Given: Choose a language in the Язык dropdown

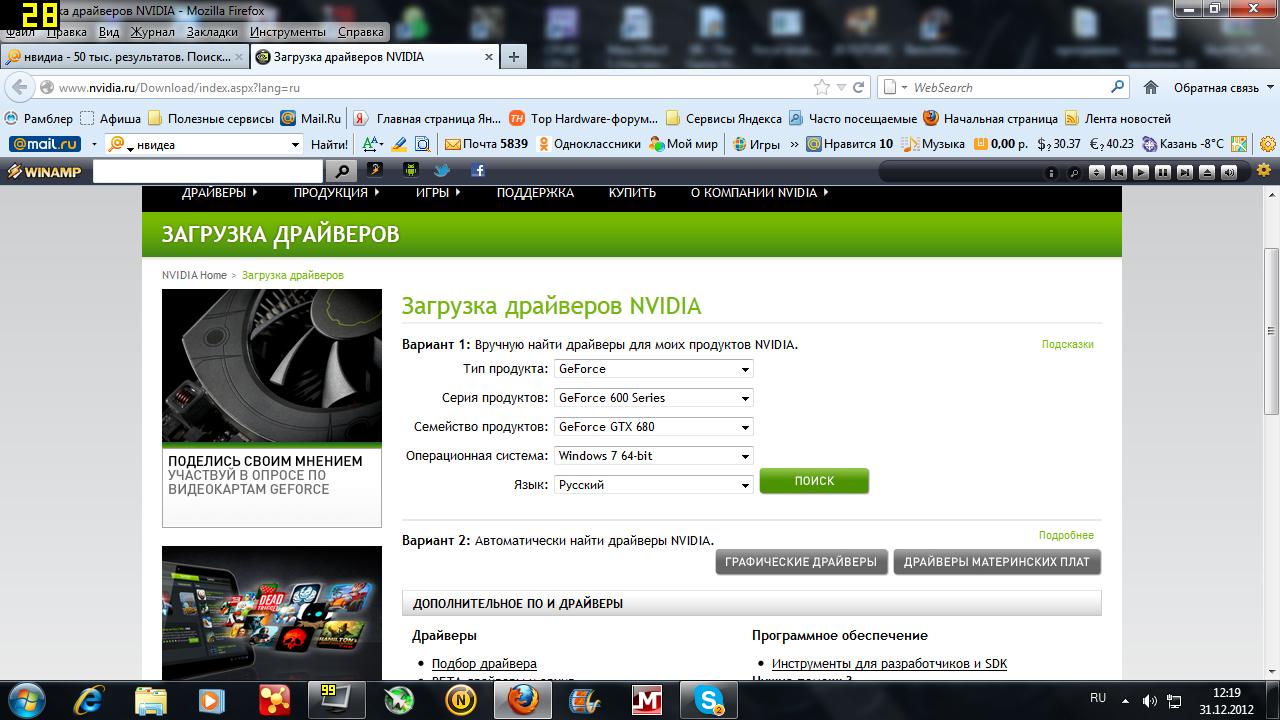Looking at the screenshot, I should [653, 485].
